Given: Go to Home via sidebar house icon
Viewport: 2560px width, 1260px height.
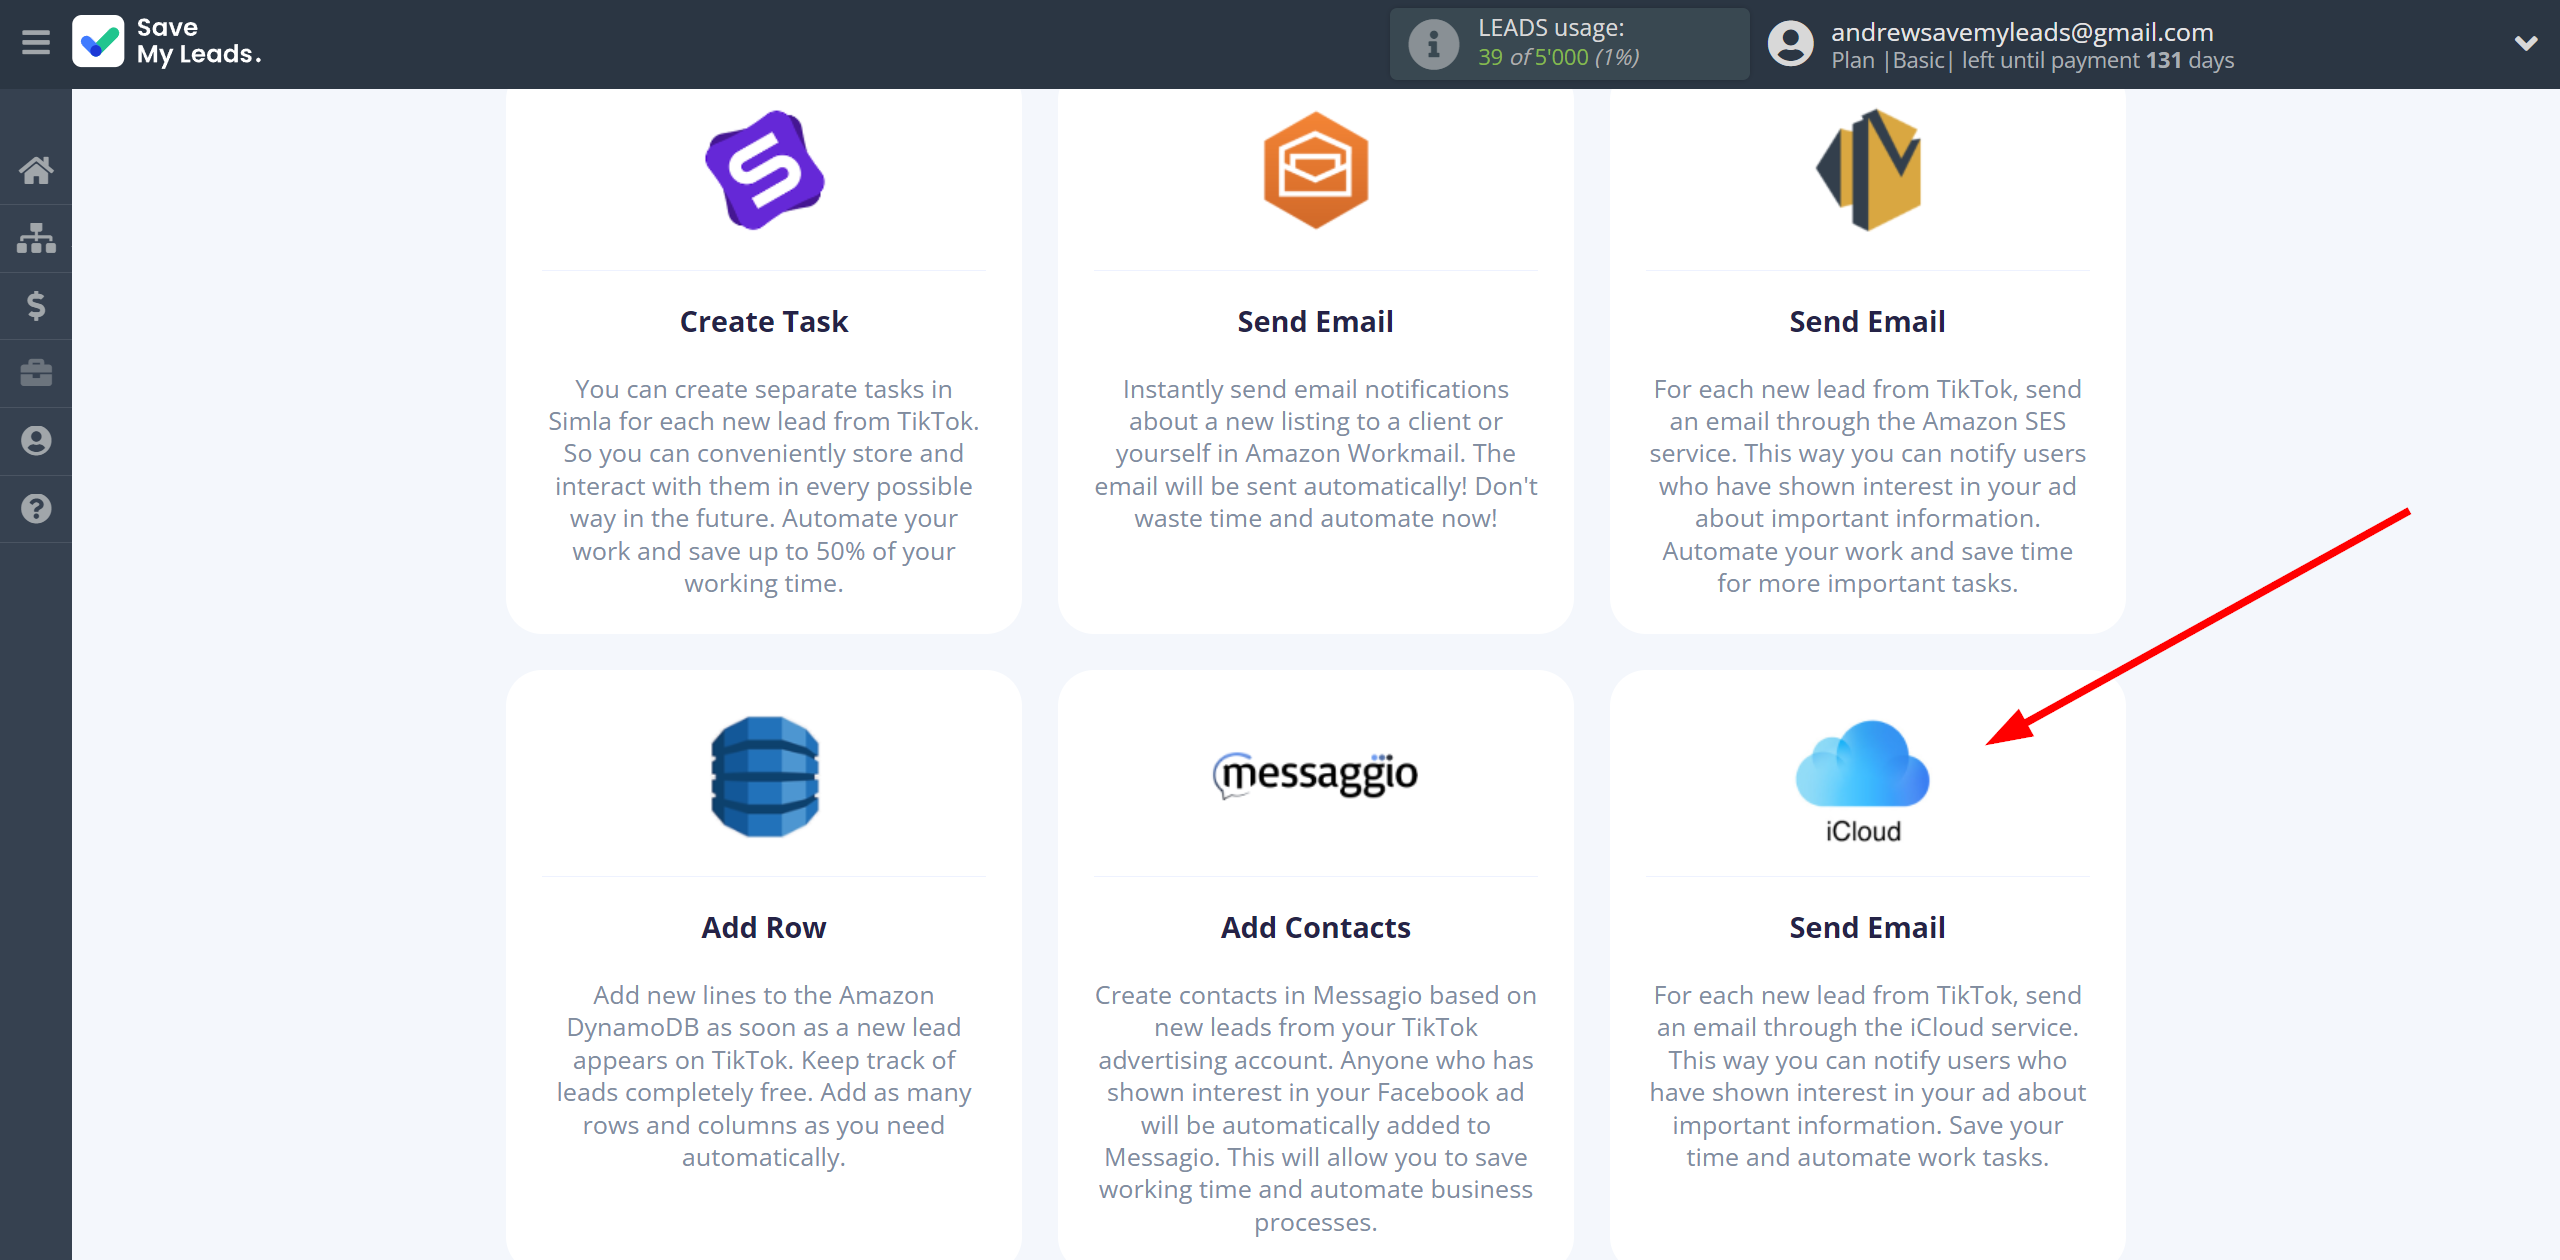Looking at the screenshot, I should click(x=36, y=170).
